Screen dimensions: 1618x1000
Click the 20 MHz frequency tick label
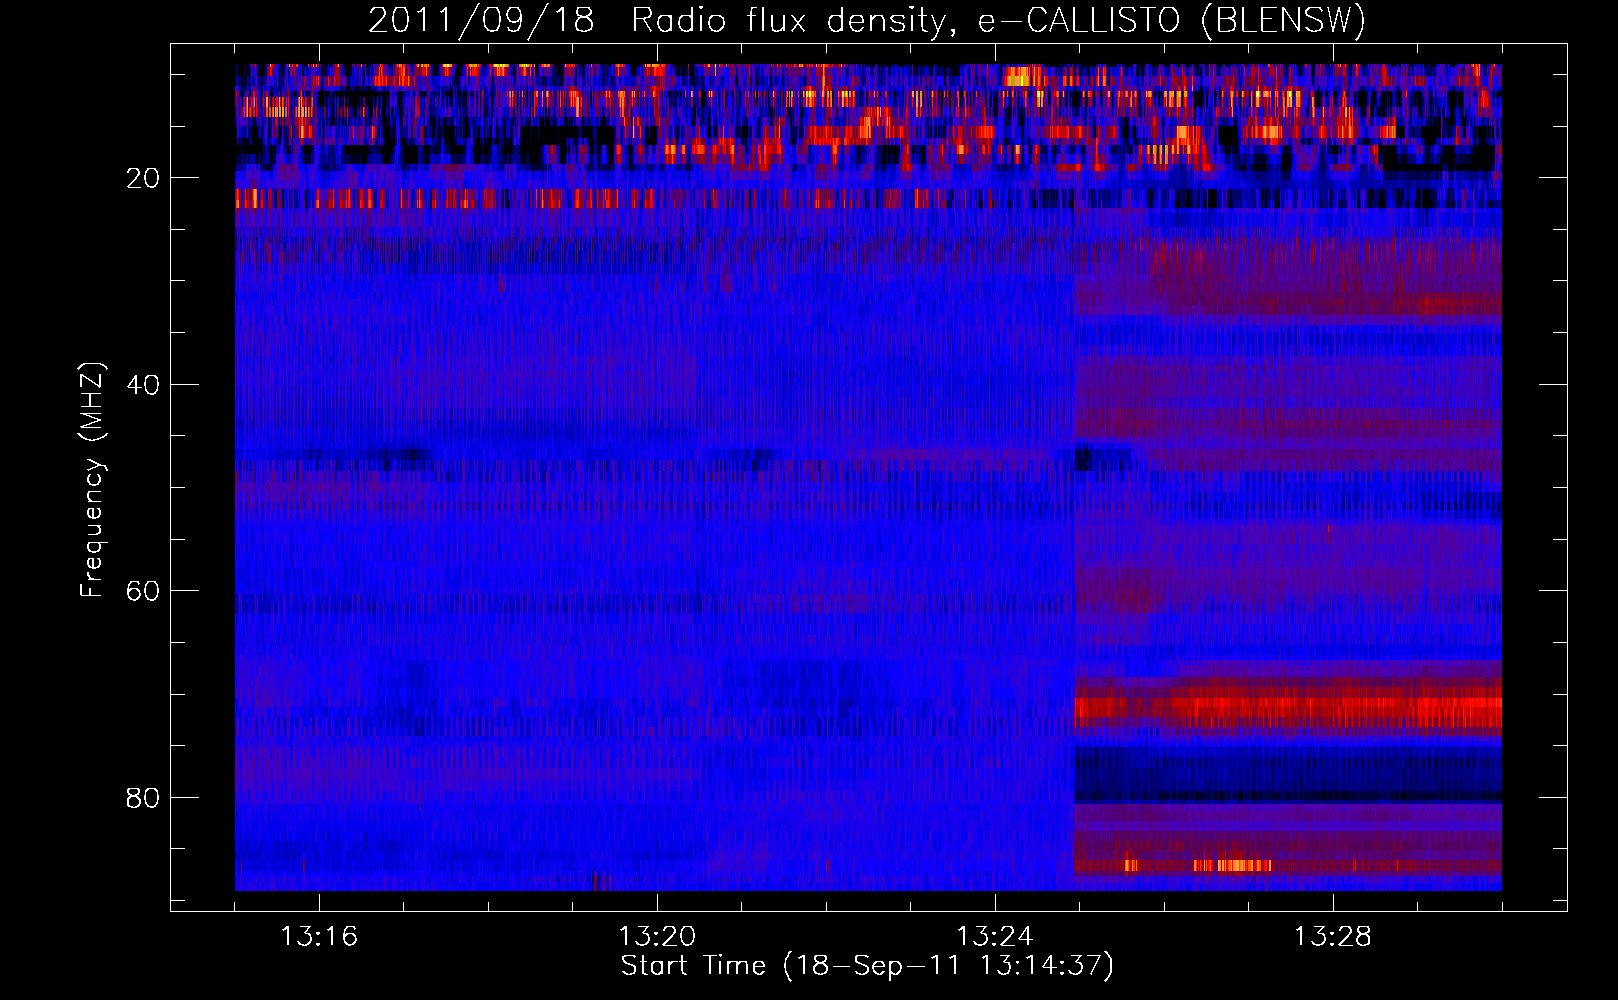(x=143, y=178)
